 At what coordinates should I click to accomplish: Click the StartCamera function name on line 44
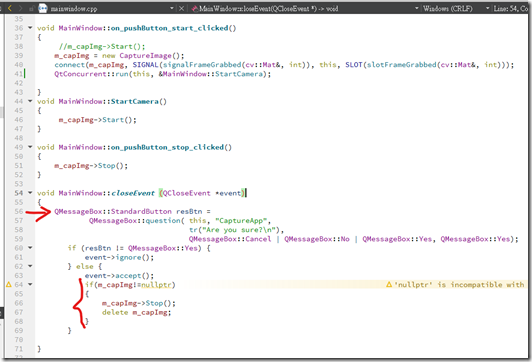click(135, 101)
